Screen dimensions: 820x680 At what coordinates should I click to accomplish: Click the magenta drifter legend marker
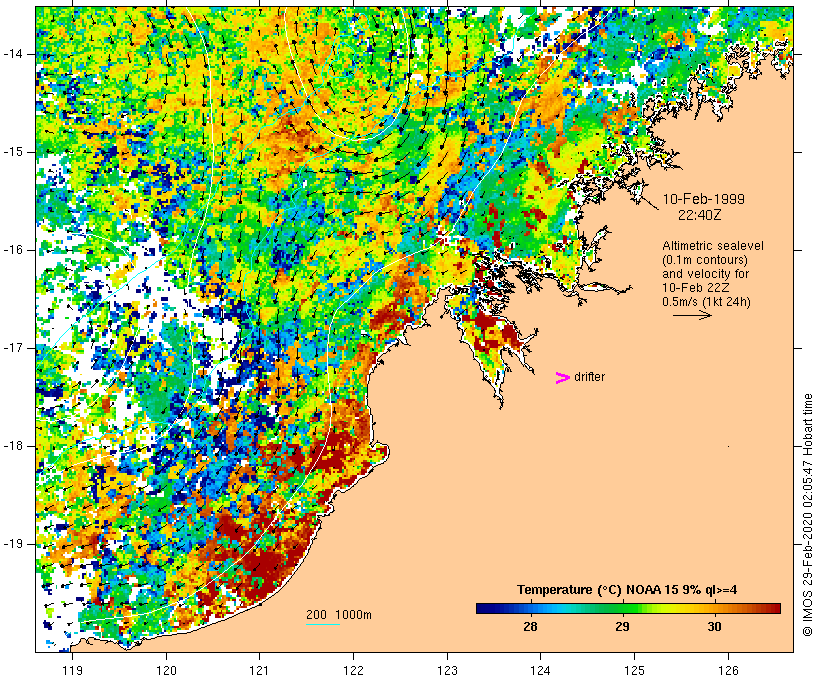point(563,378)
